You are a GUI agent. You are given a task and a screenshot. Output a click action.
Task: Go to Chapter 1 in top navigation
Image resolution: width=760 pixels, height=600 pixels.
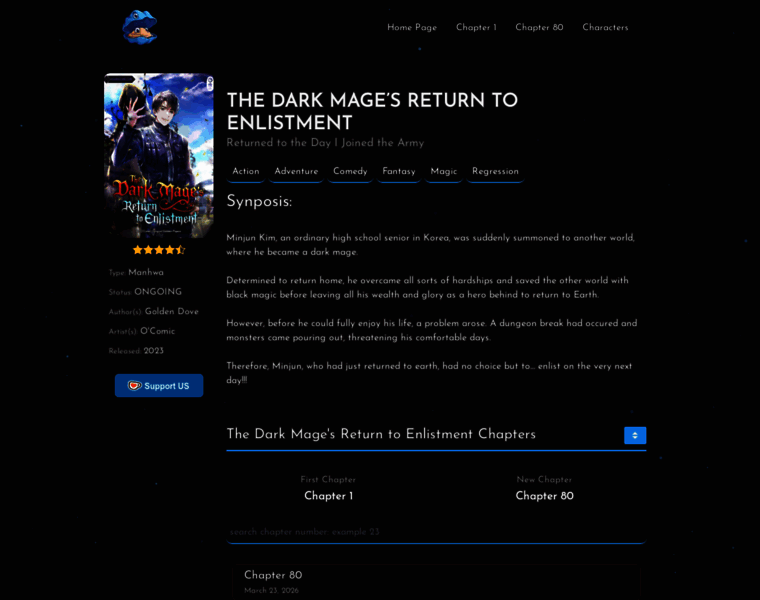pos(476,28)
